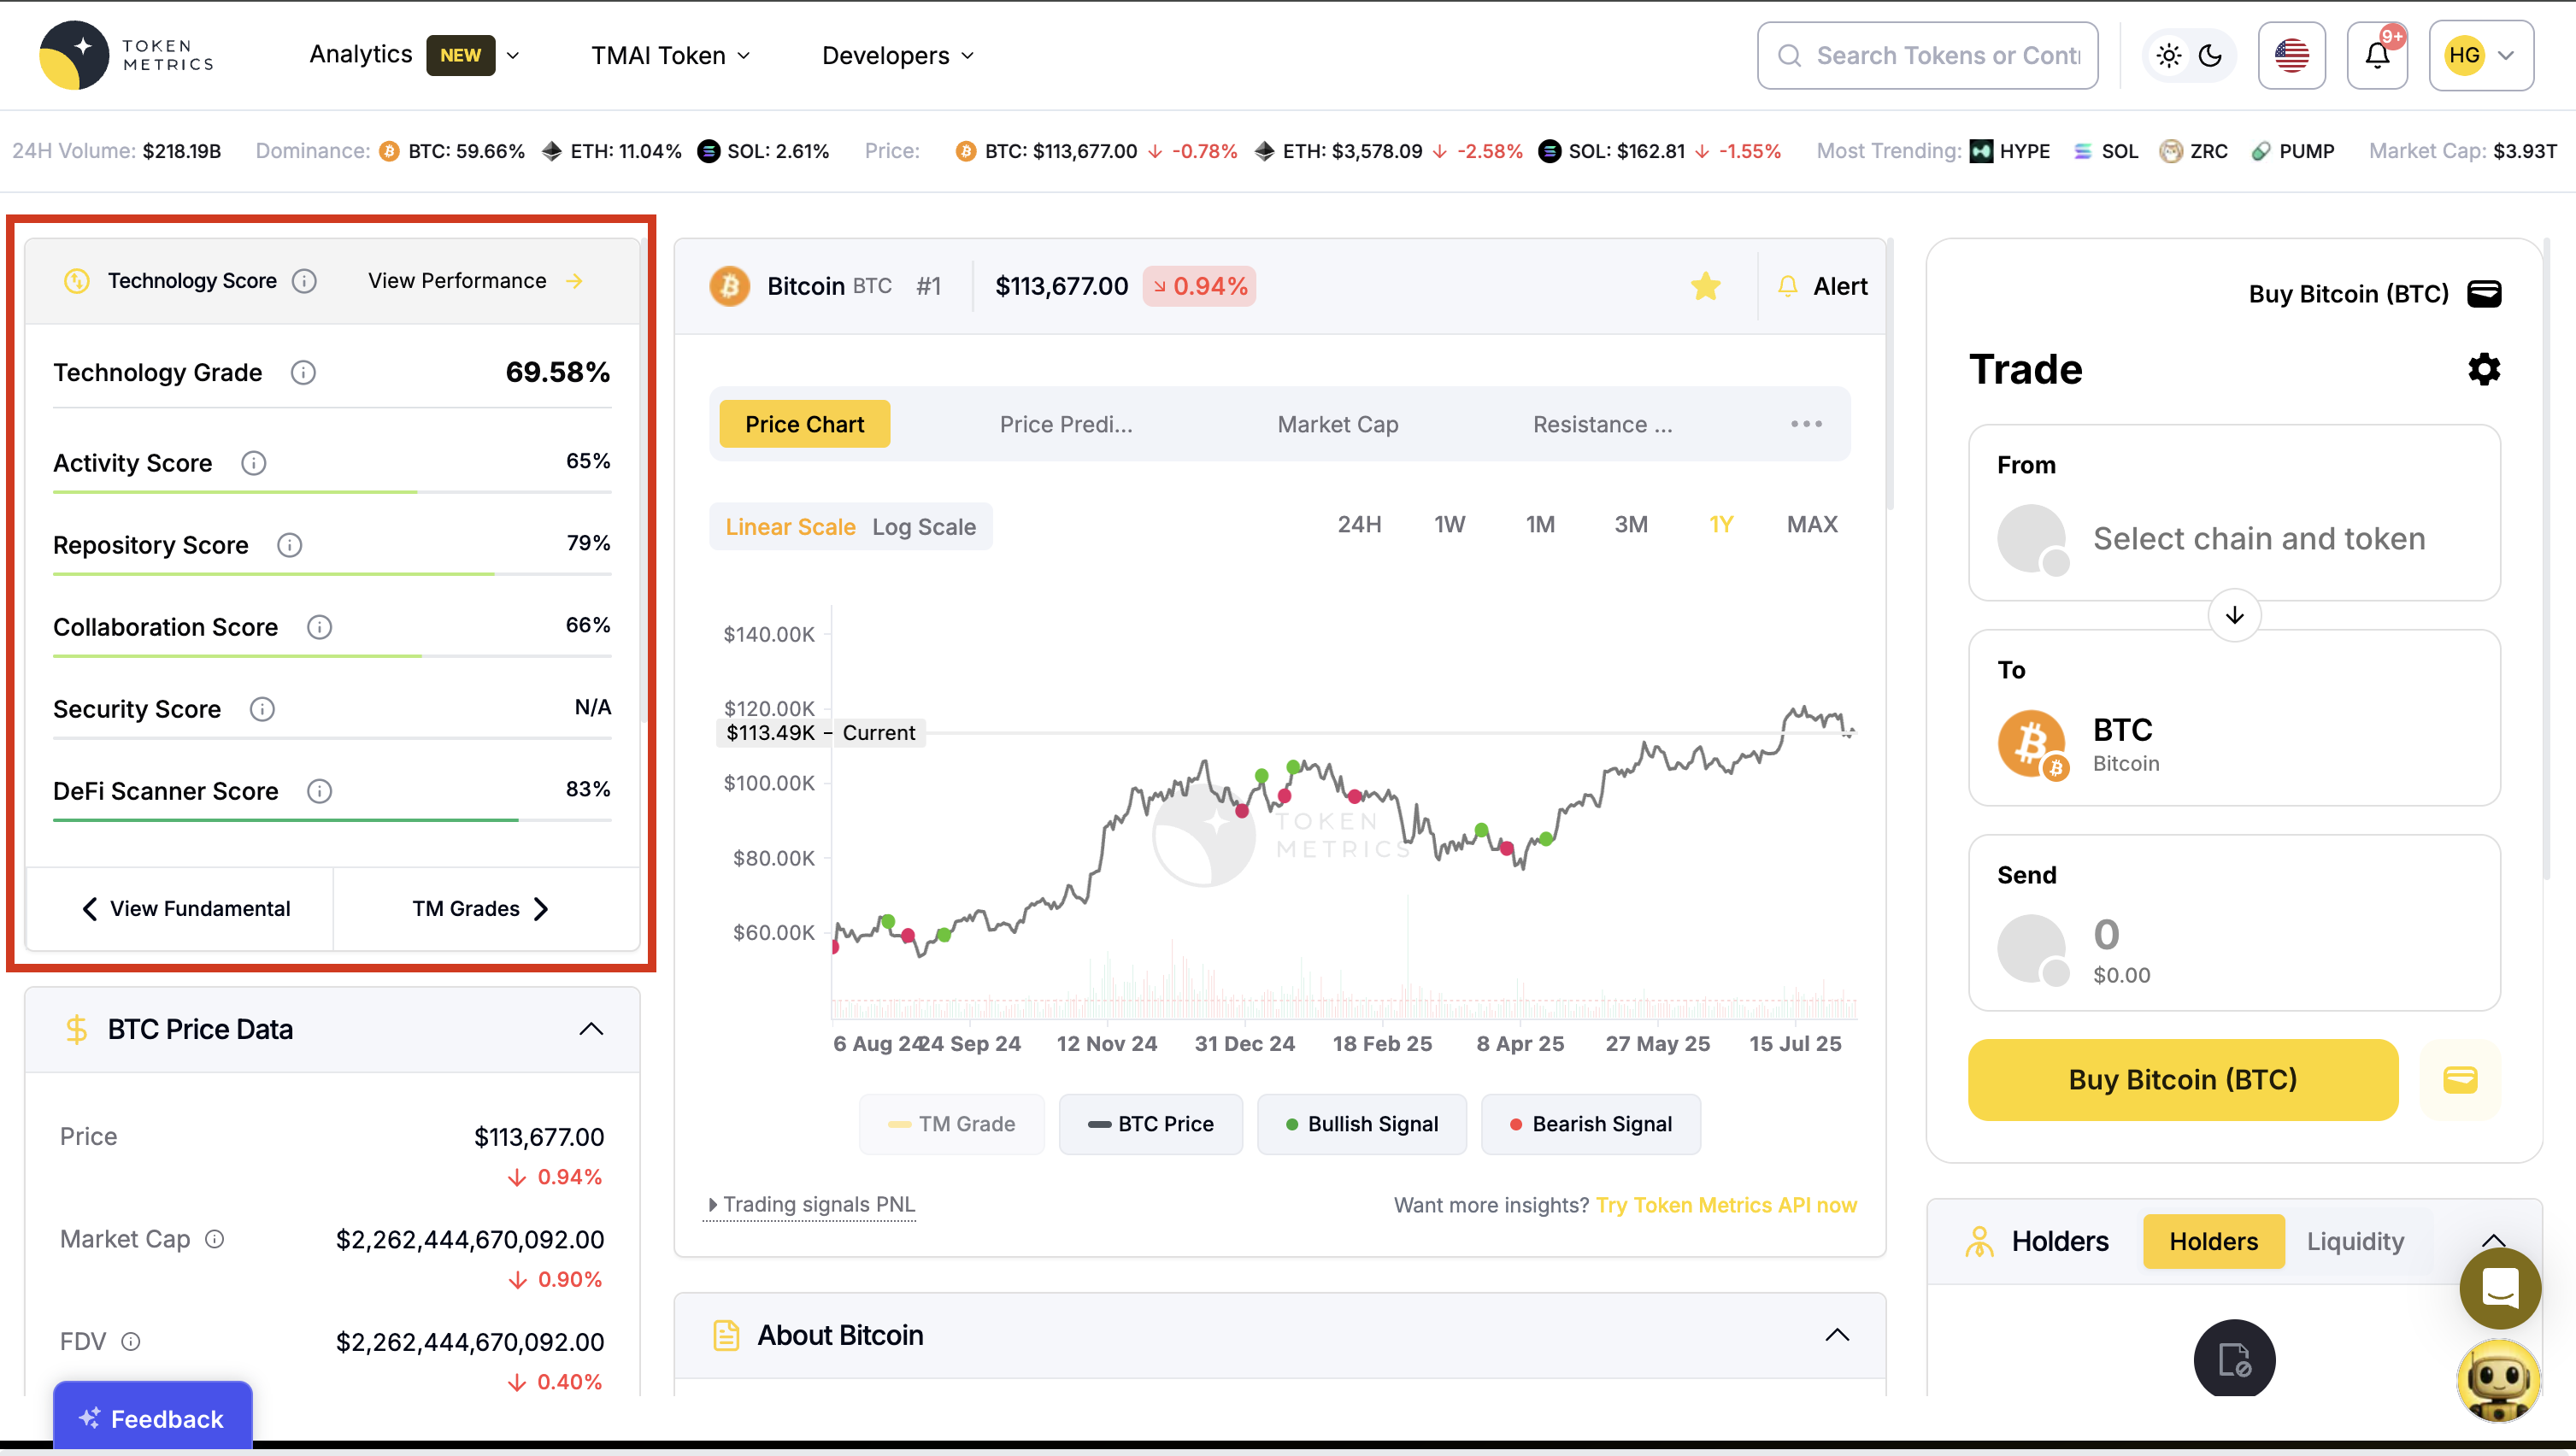Open HG user account menu
This screenshot has width=2576, height=1456.
pos(2481,56)
